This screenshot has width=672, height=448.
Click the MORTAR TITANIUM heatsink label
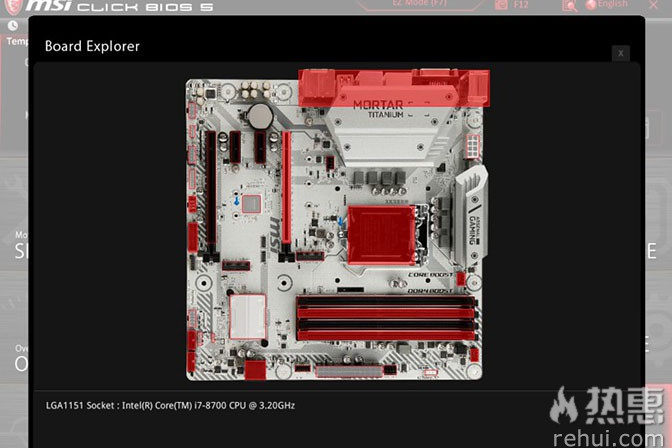point(378,109)
